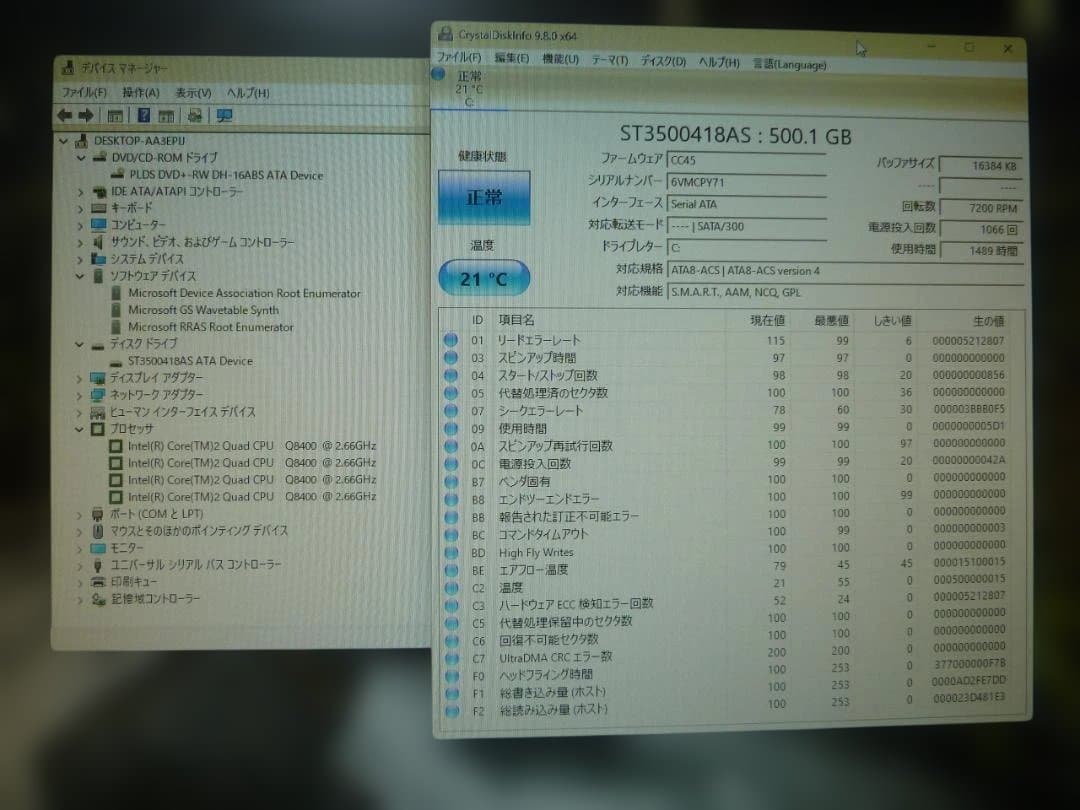Click the forward arrow in Device Manager toolbar

[x=85, y=115]
